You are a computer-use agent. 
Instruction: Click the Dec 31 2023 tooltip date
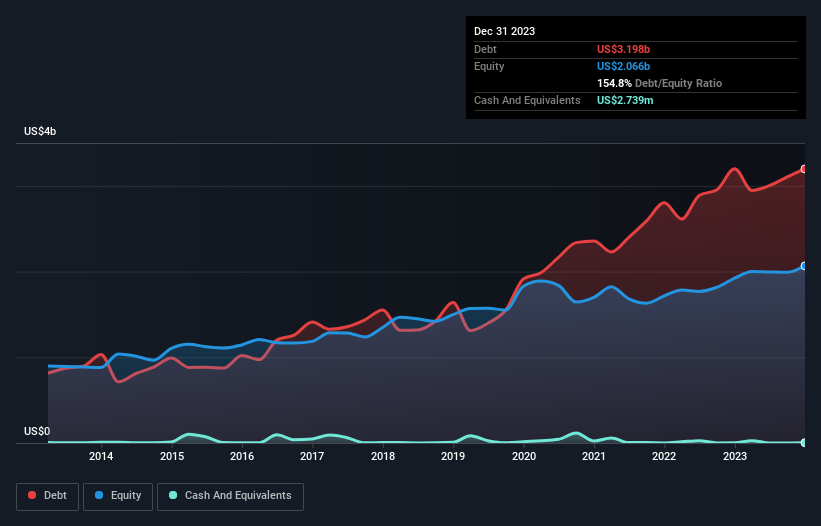point(504,31)
